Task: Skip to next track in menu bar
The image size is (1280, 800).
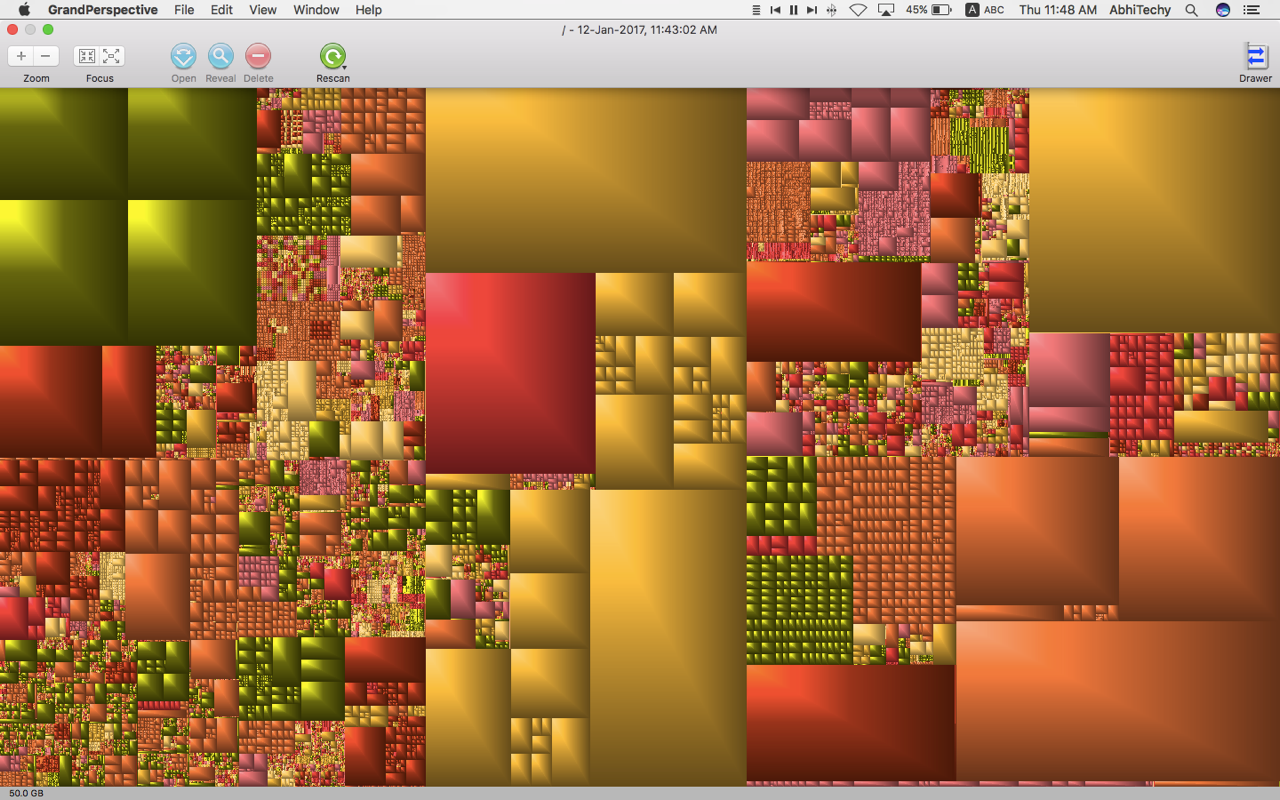Action: click(811, 10)
